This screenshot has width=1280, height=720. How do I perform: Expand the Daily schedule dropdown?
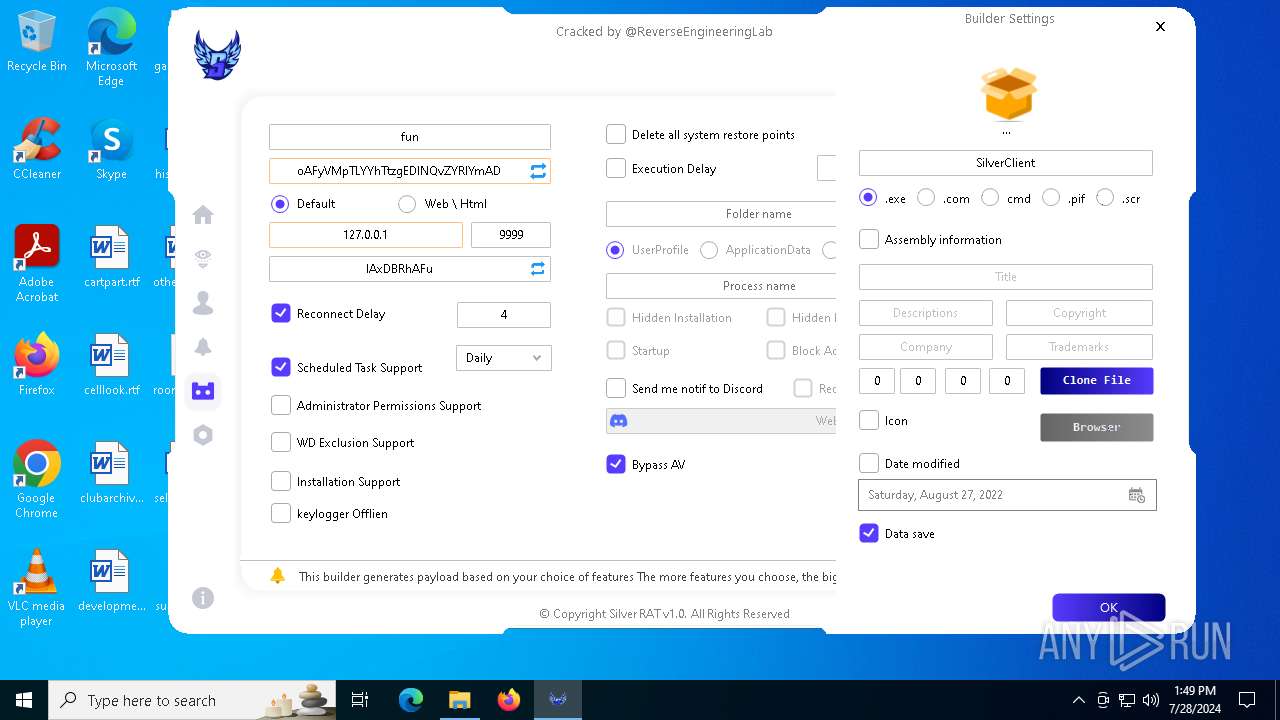click(x=504, y=358)
